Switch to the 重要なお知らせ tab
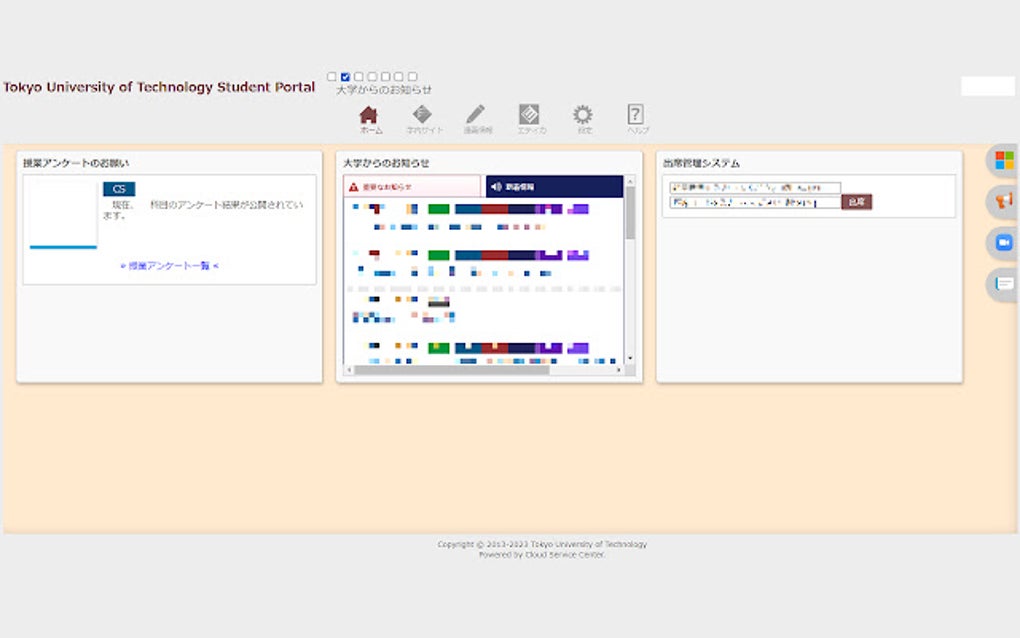This screenshot has width=1020, height=638. click(412, 186)
